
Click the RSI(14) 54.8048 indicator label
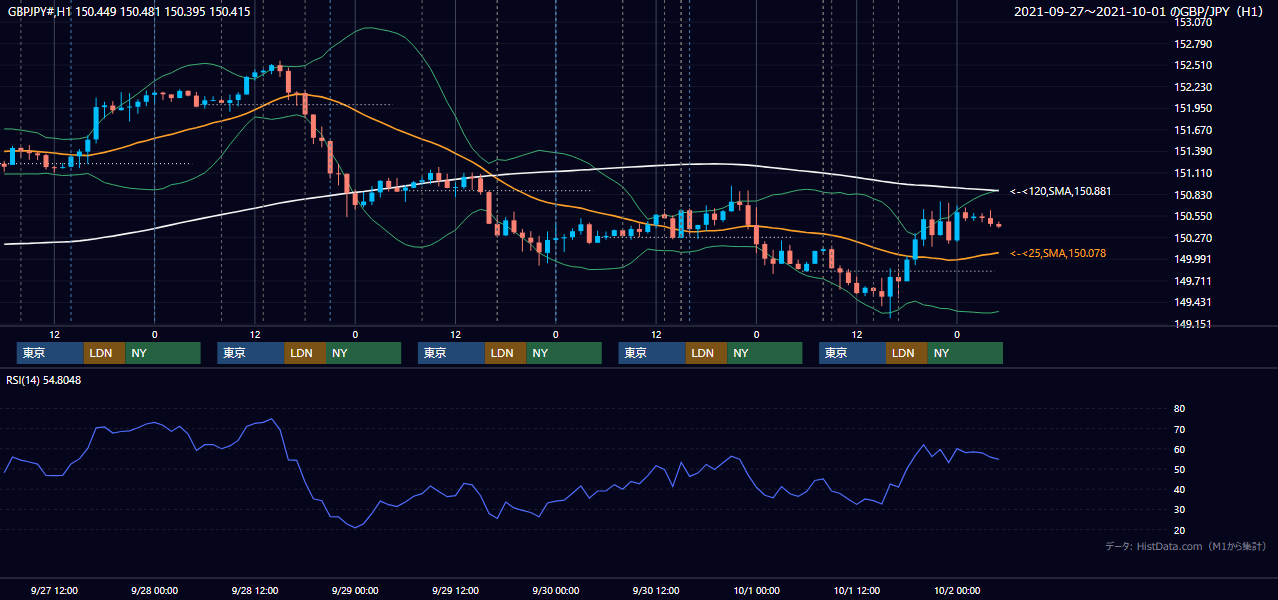pyautogui.click(x=44, y=380)
